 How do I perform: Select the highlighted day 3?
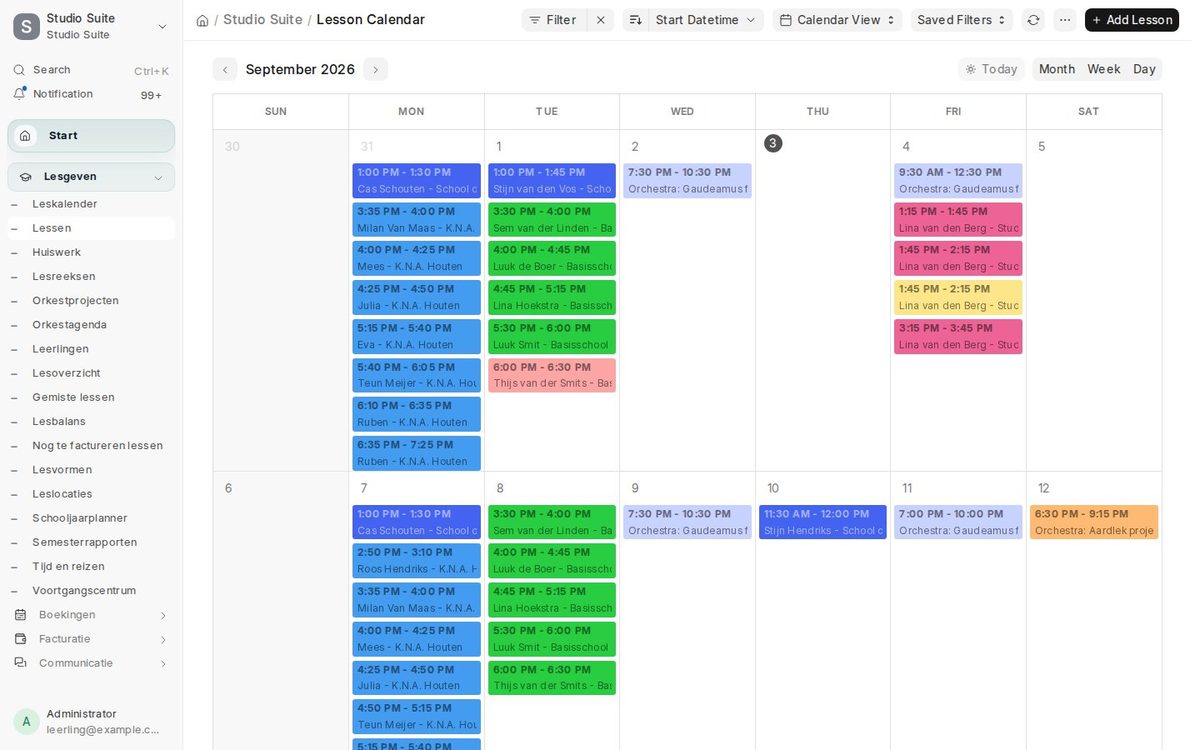point(773,143)
